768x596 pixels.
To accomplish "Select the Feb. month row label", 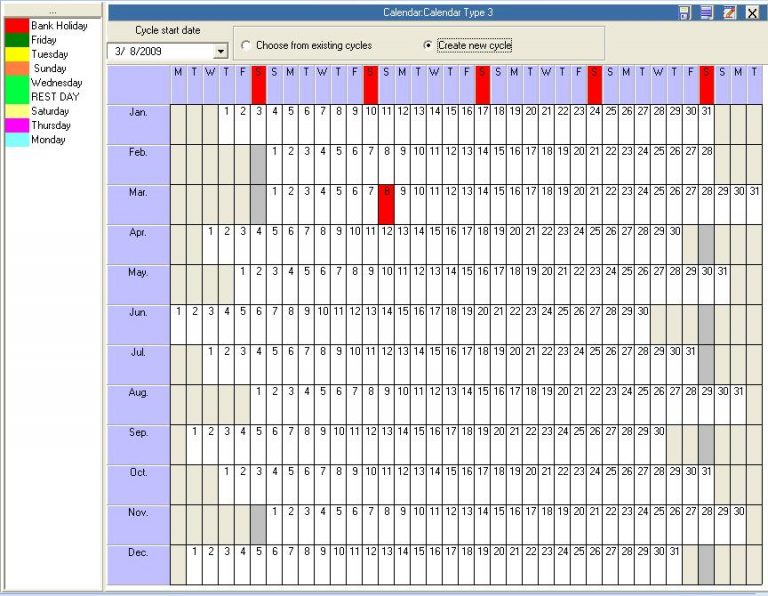I will pyautogui.click(x=139, y=165).
